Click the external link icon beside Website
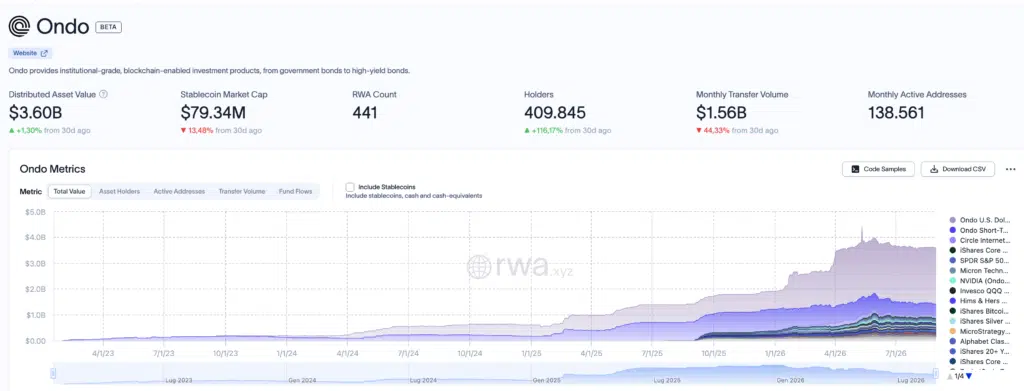 coord(44,54)
